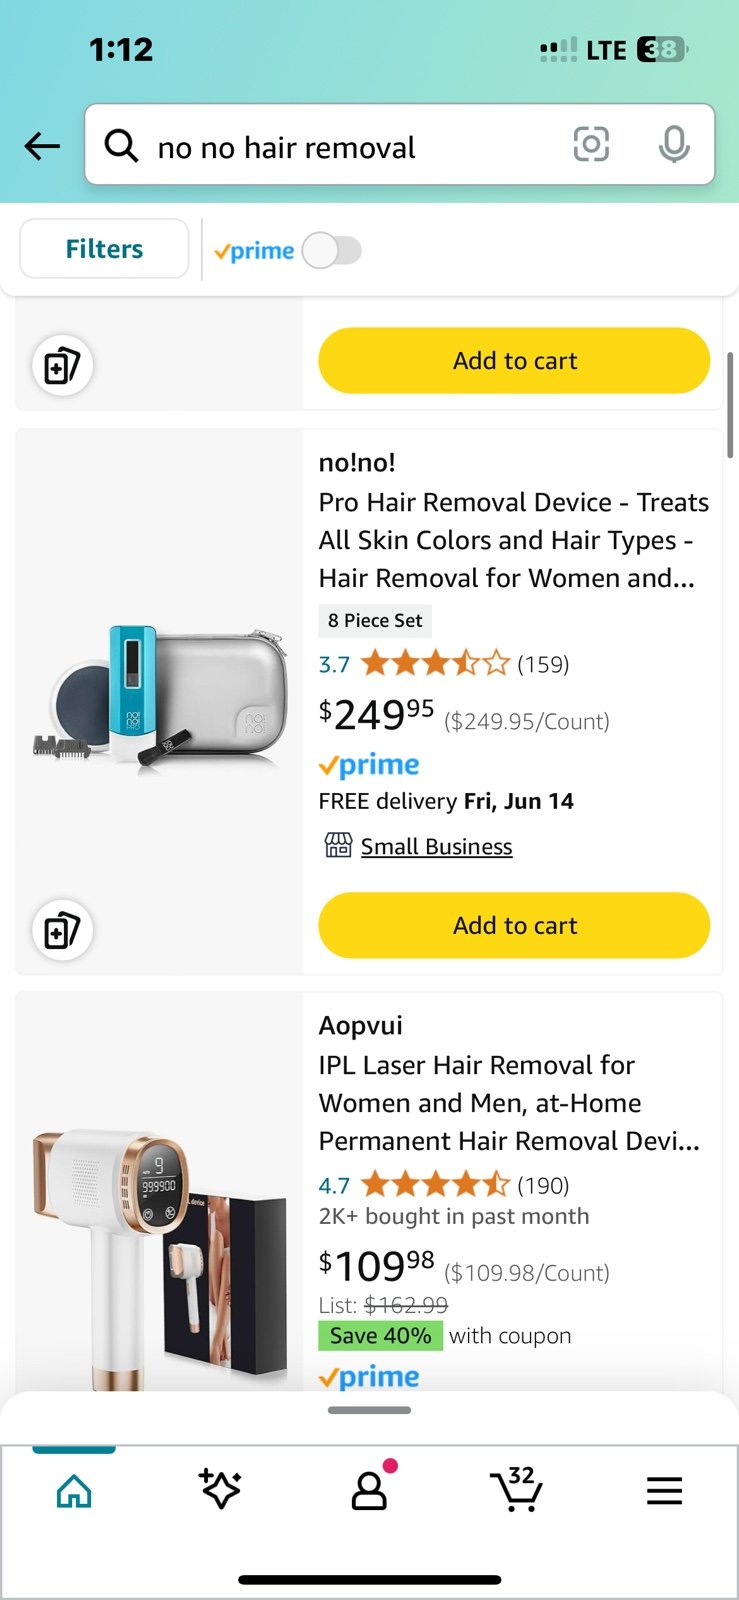Go to the Home tab
Screen dimensions: 739x1600
pos(74,1491)
